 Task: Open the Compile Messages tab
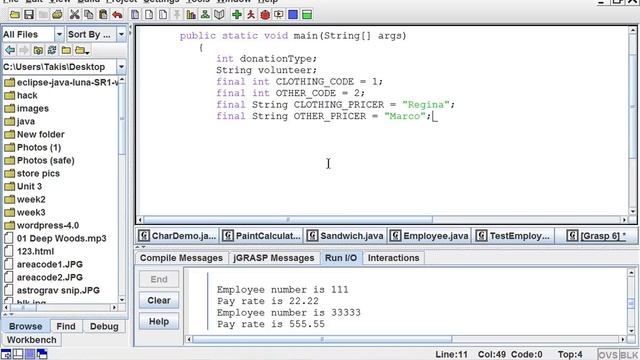[x=181, y=258]
